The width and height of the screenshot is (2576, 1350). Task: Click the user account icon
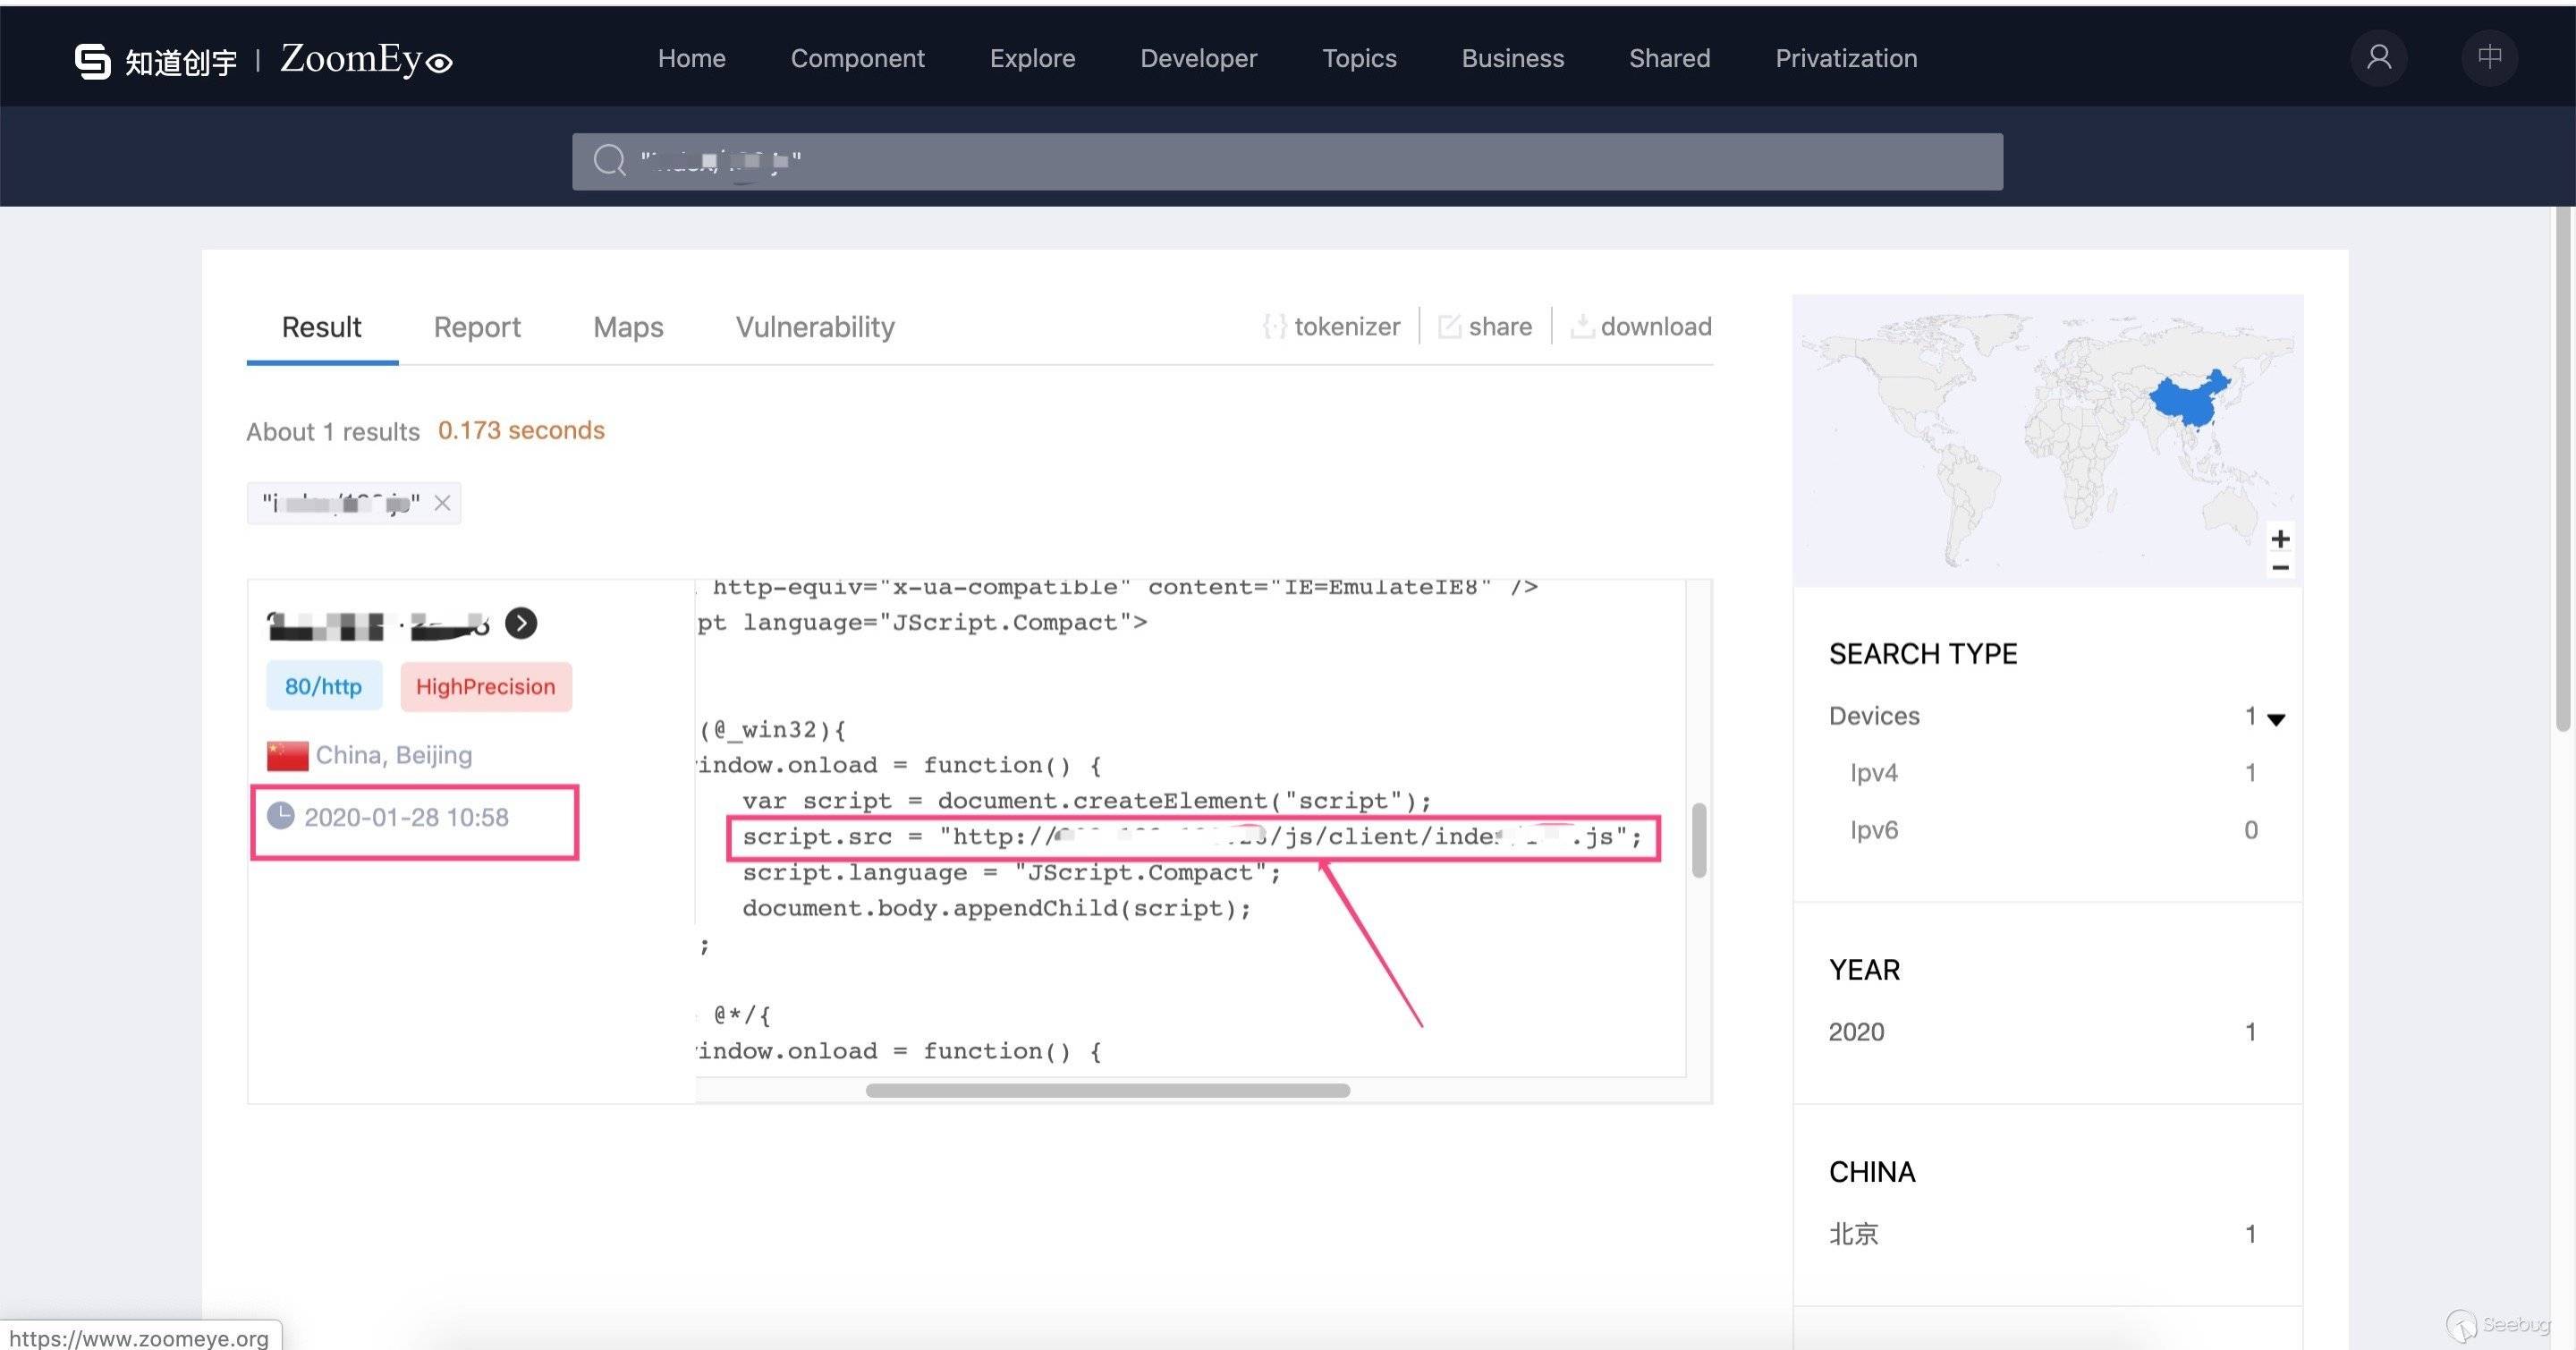pos(2377,56)
